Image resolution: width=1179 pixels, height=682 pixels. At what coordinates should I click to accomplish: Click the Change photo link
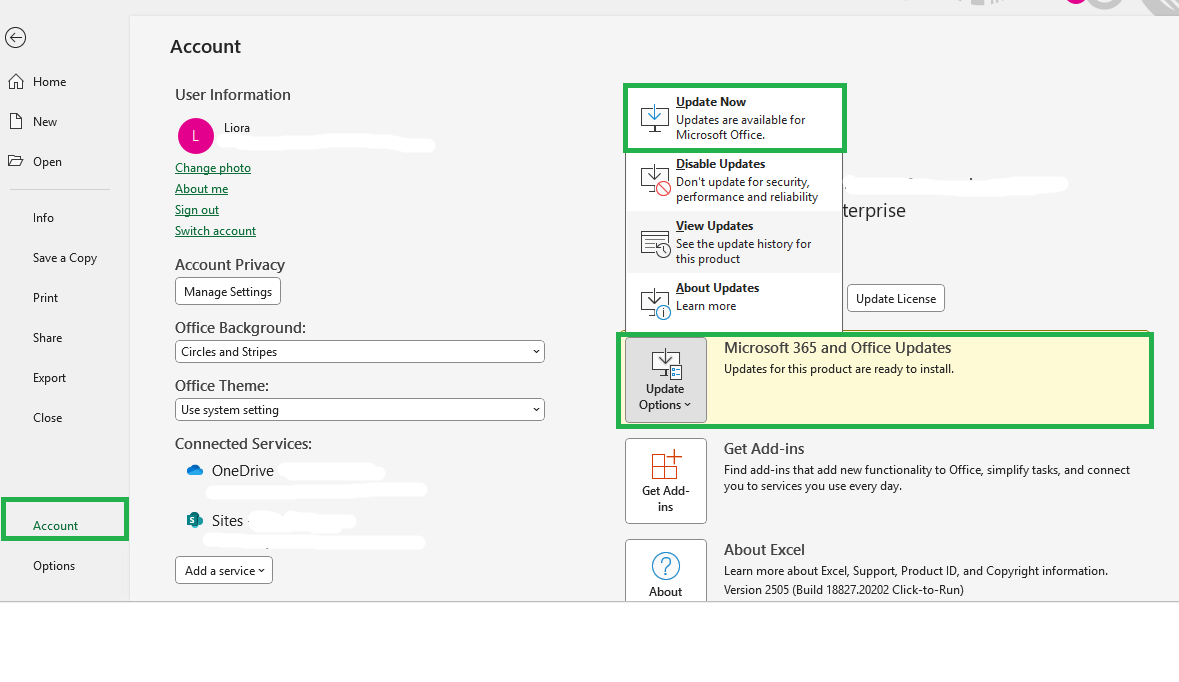213,168
